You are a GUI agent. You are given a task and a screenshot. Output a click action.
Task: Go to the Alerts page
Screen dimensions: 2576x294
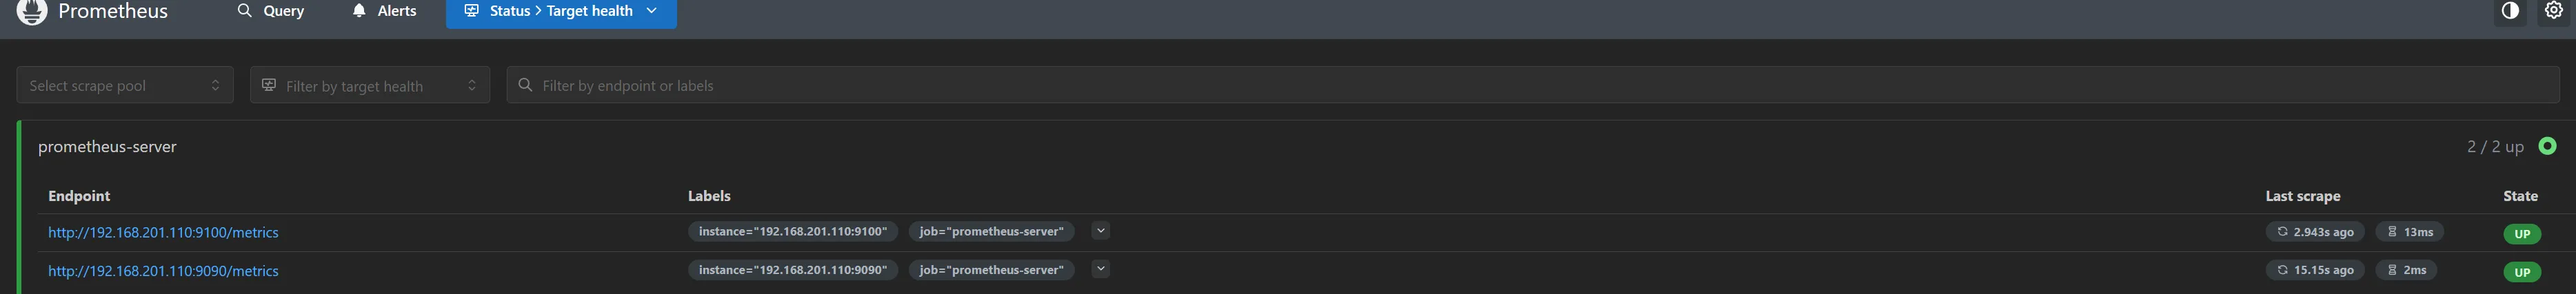point(384,11)
